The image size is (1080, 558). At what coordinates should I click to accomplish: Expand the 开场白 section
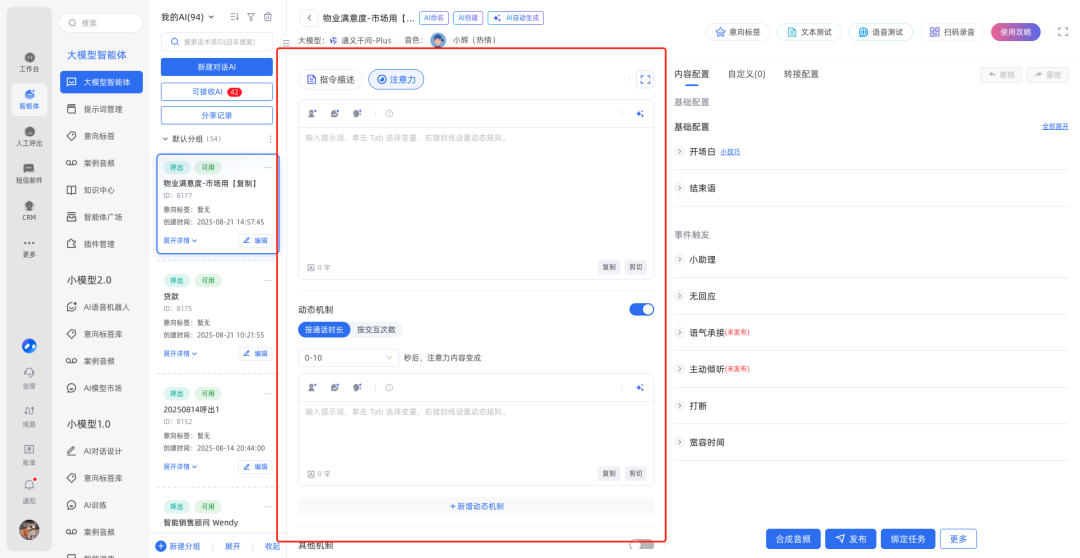(x=680, y=151)
